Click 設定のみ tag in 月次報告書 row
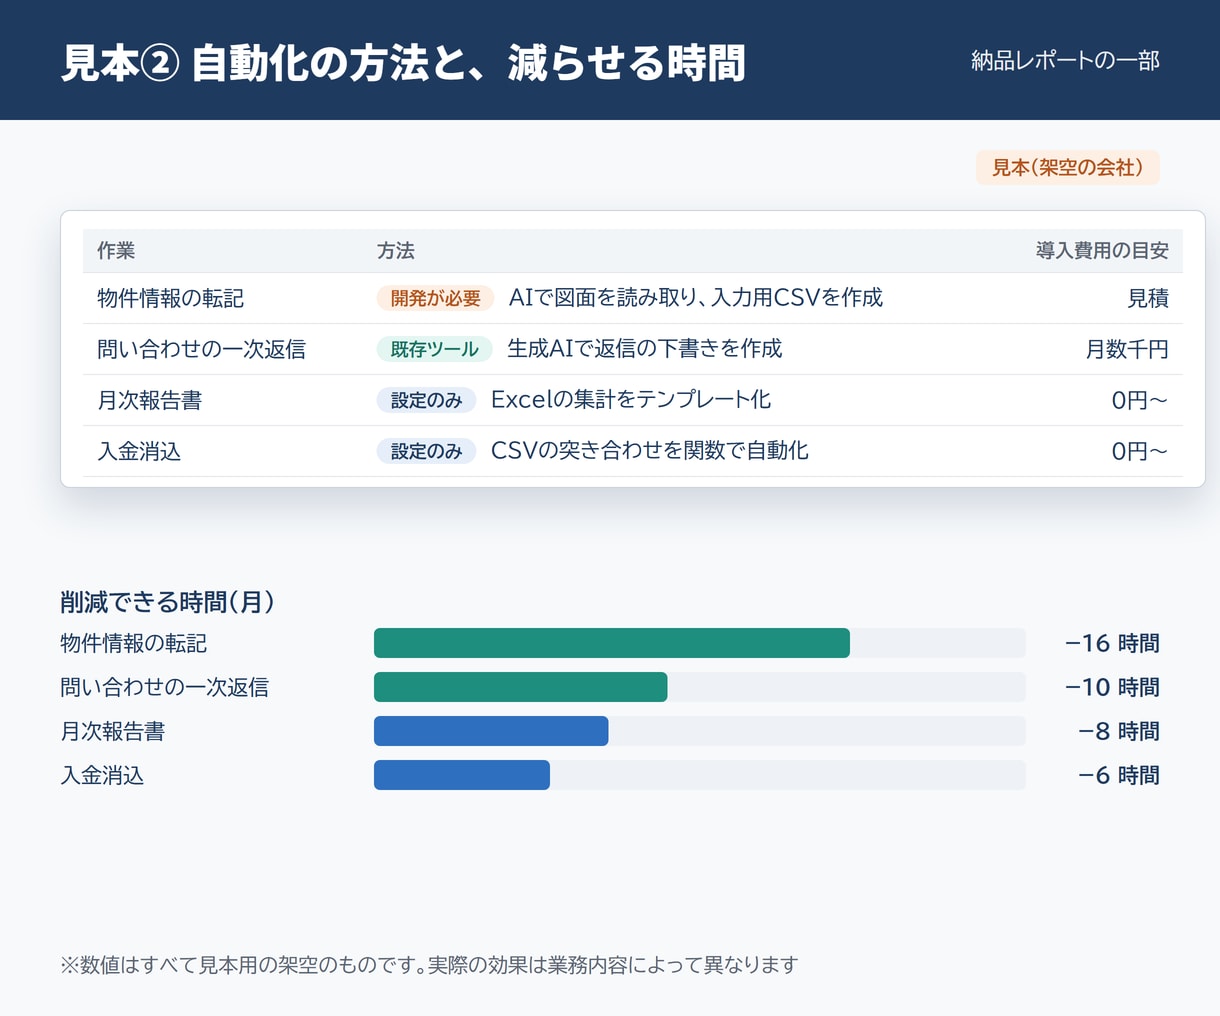Screen dimensions: 1220x1016 tap(426, 400)
